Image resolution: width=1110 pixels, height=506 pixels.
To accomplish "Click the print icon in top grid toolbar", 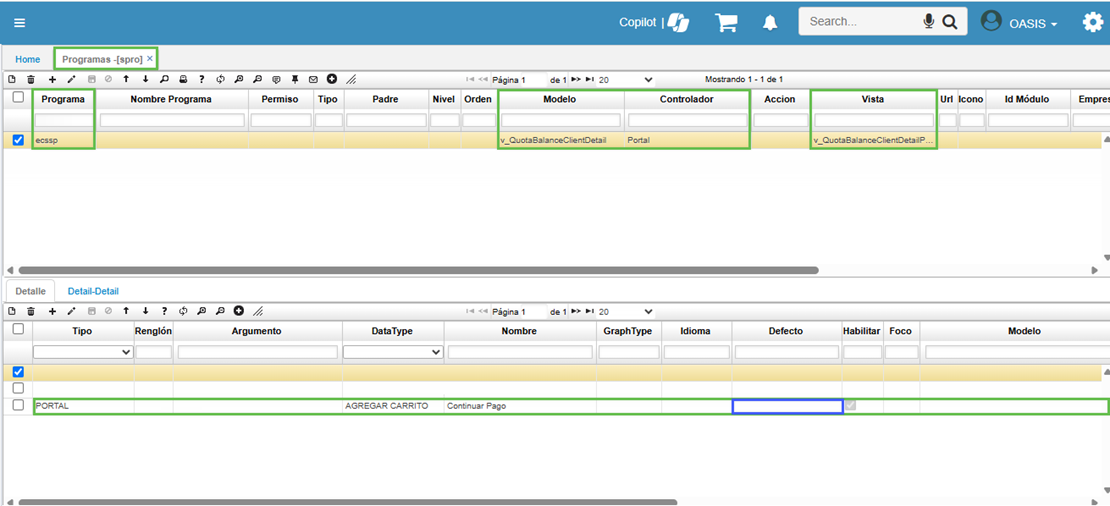I will [x=183, y=79].
